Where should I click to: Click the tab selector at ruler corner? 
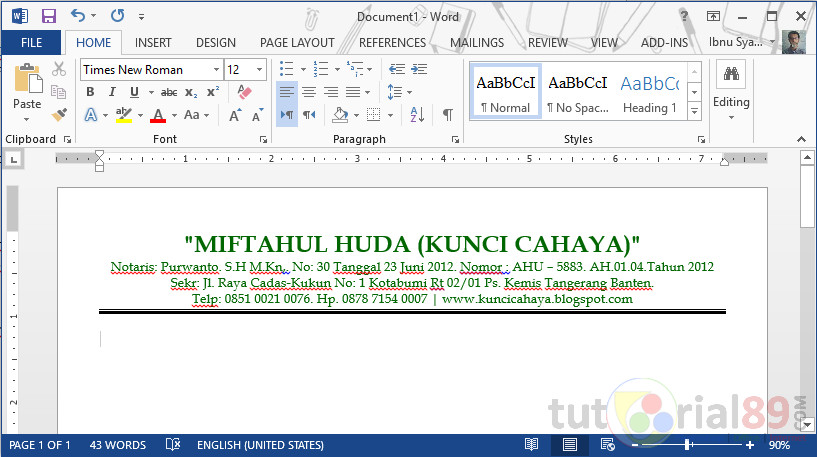pos(14,159)
